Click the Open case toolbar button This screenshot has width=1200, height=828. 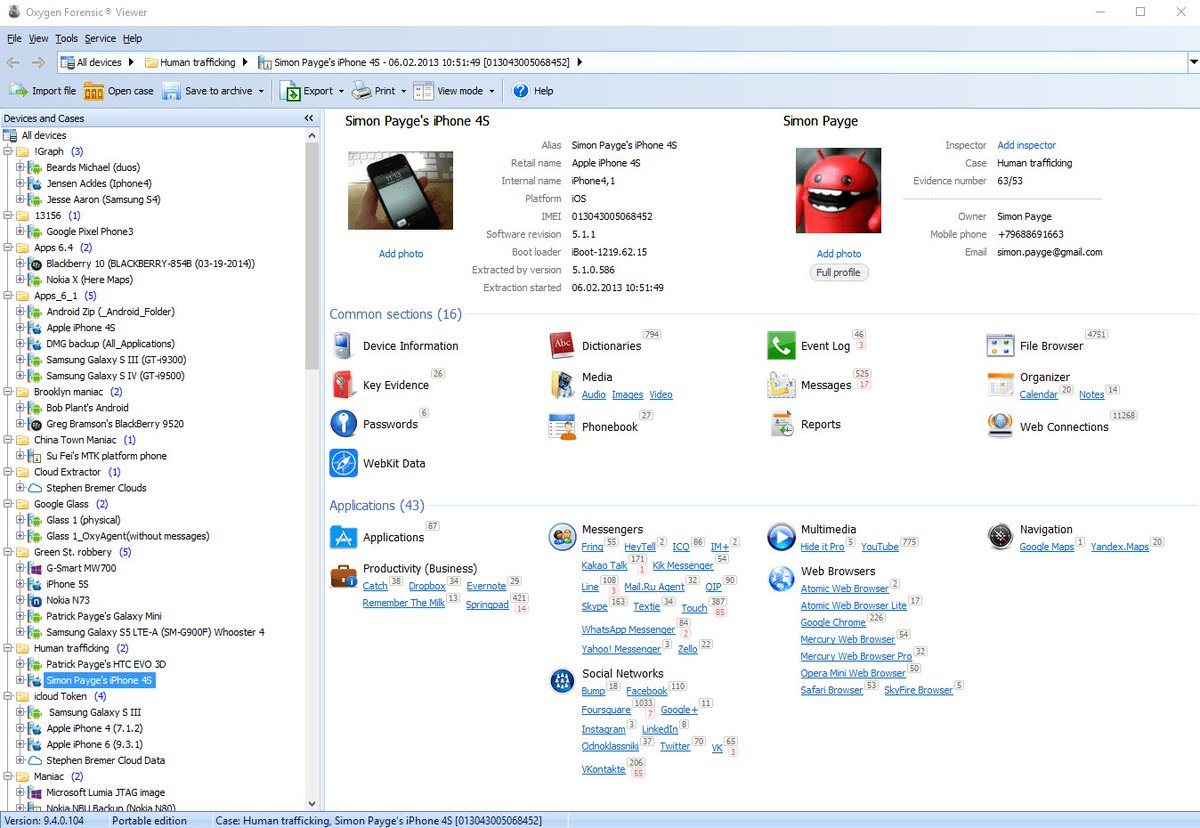(119, 90)
